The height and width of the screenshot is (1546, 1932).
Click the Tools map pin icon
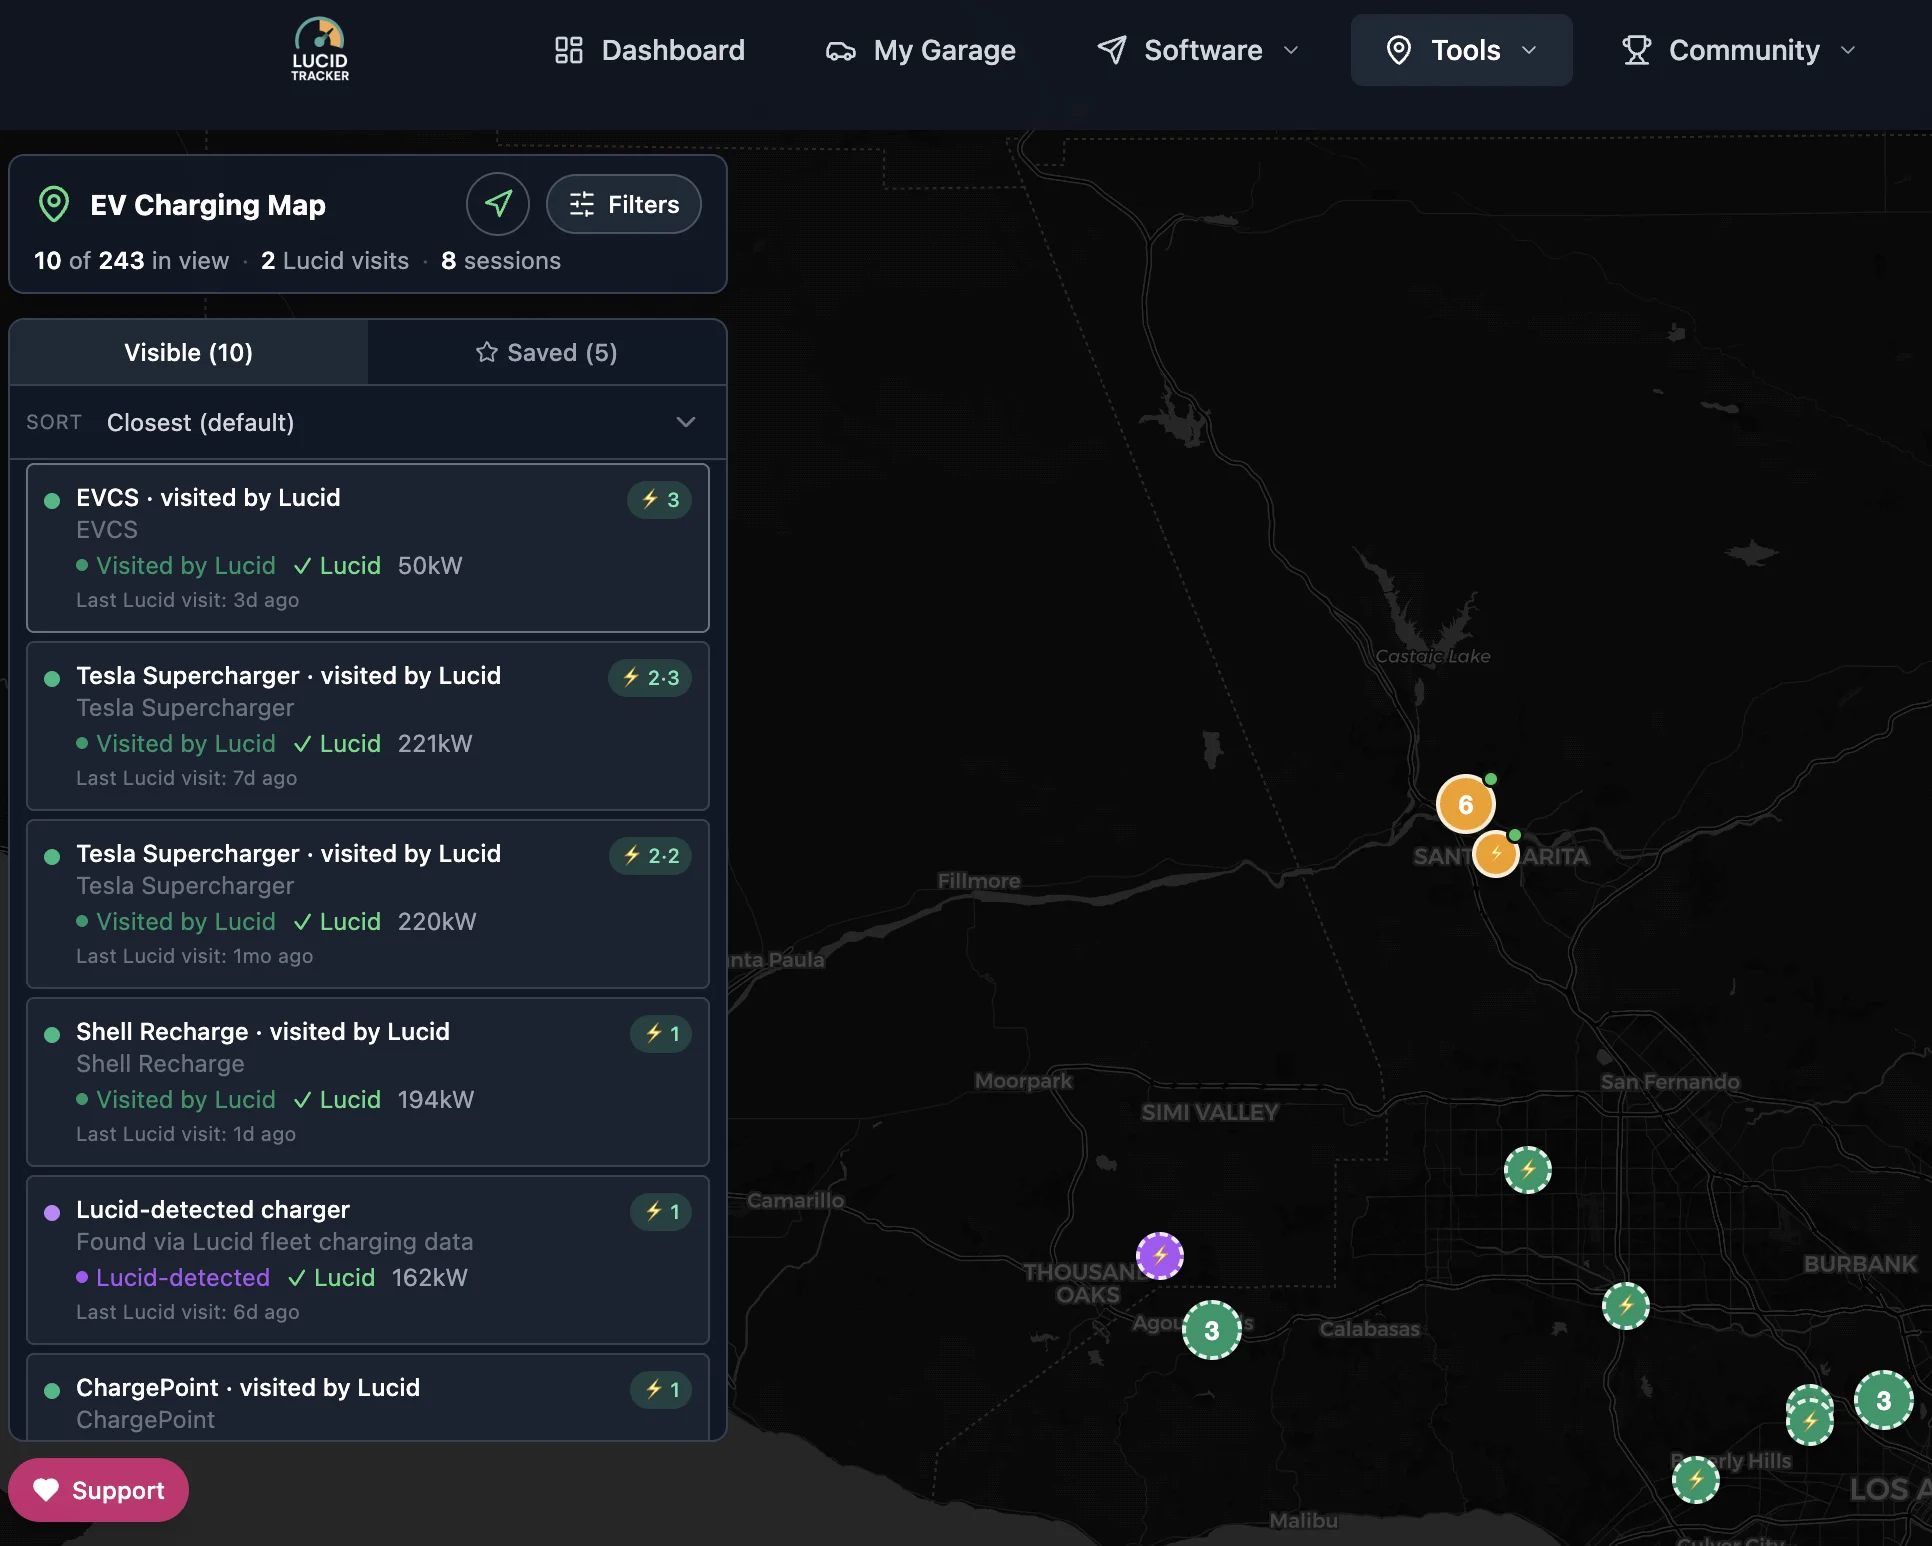[1399, 50]
